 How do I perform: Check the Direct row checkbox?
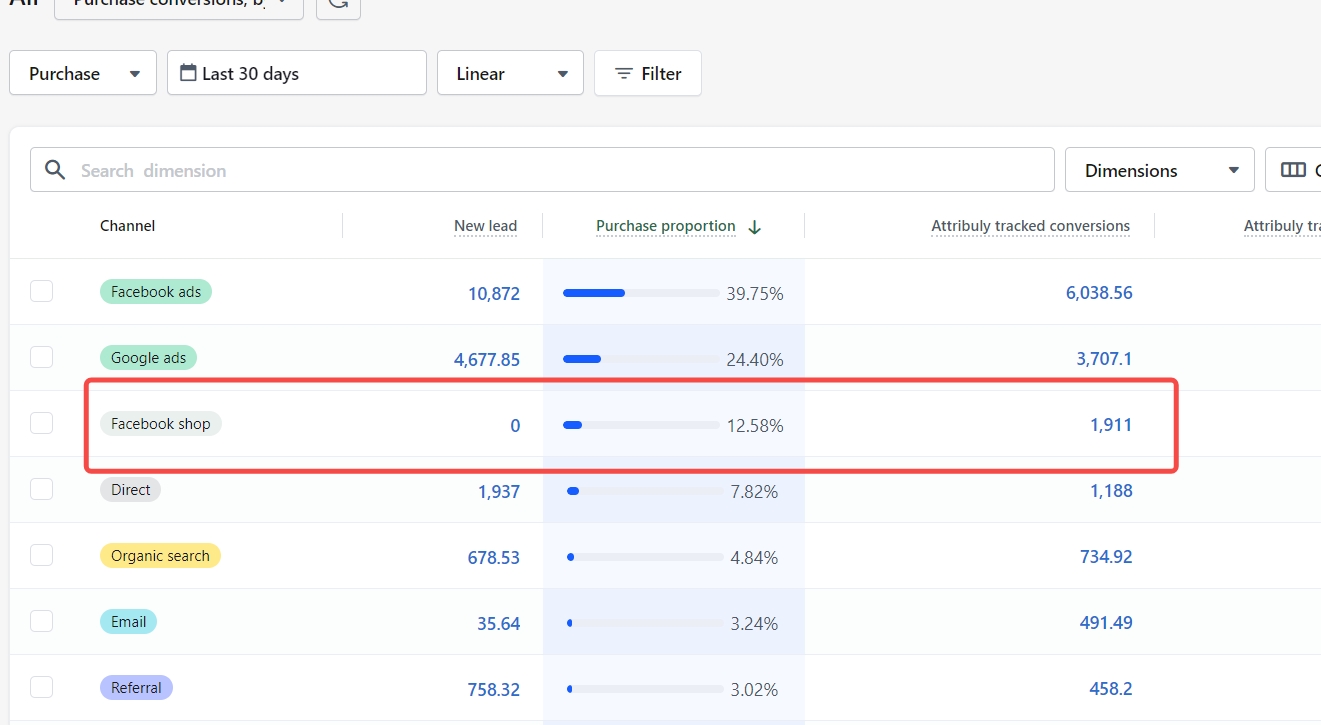41,489
